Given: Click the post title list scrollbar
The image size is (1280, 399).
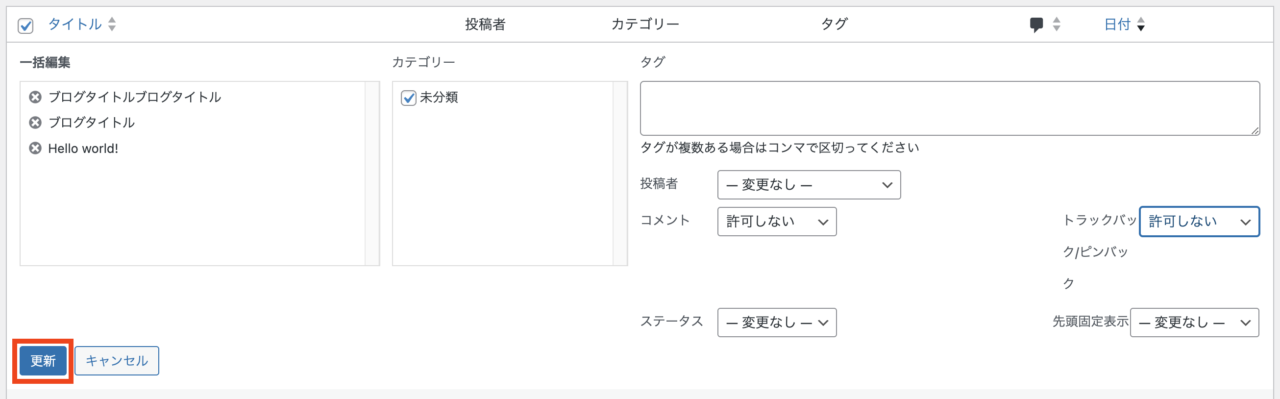Looking at the screenshot, I should (372, 174).
